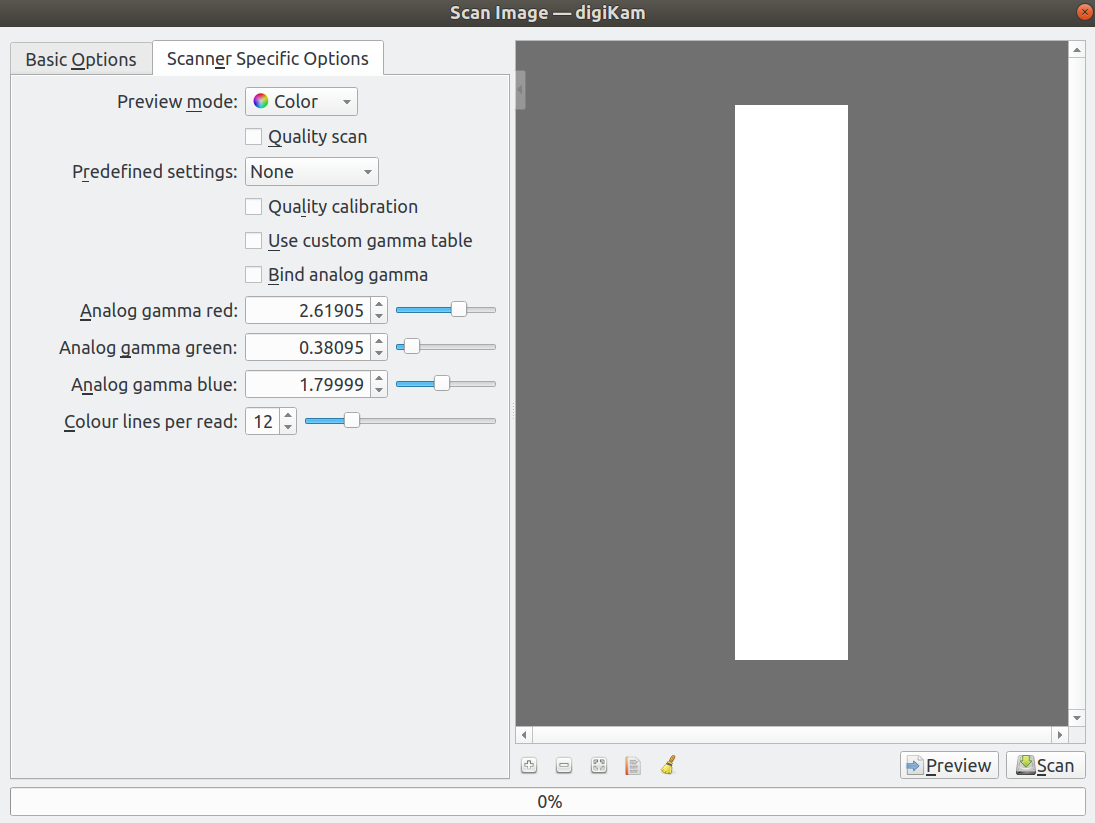Increase Analog gamma red with up arrow
The height and width of the screenshot is (823, 1095).
[x=378, y=305]
